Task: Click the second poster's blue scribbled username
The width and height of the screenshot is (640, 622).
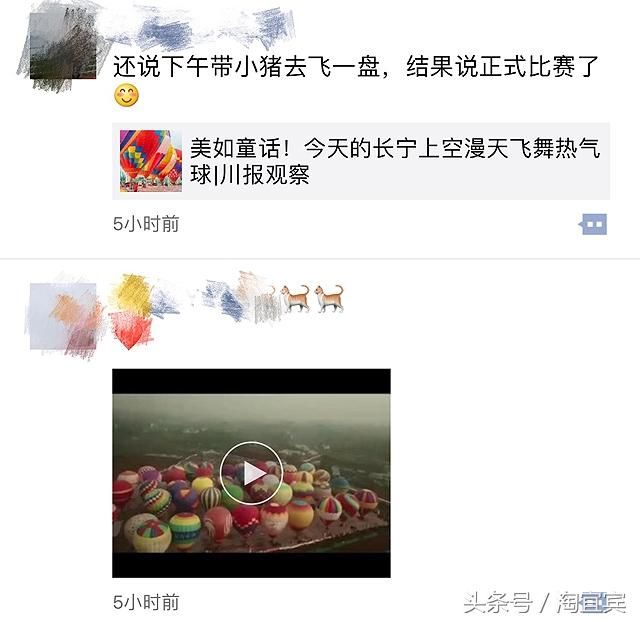Action: coord(224,300)
